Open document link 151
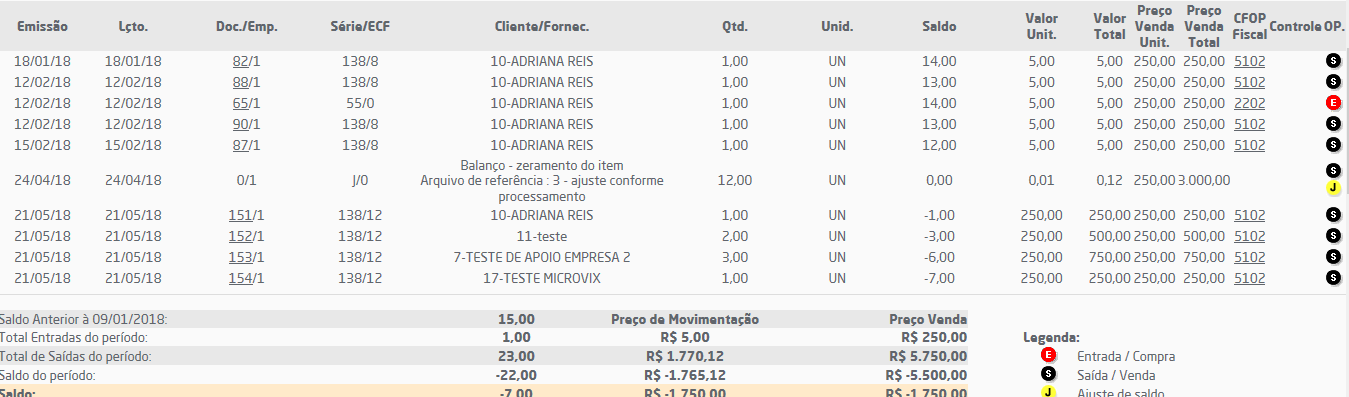This screenshot has height=397, width=1349. (x=240, y=215)
